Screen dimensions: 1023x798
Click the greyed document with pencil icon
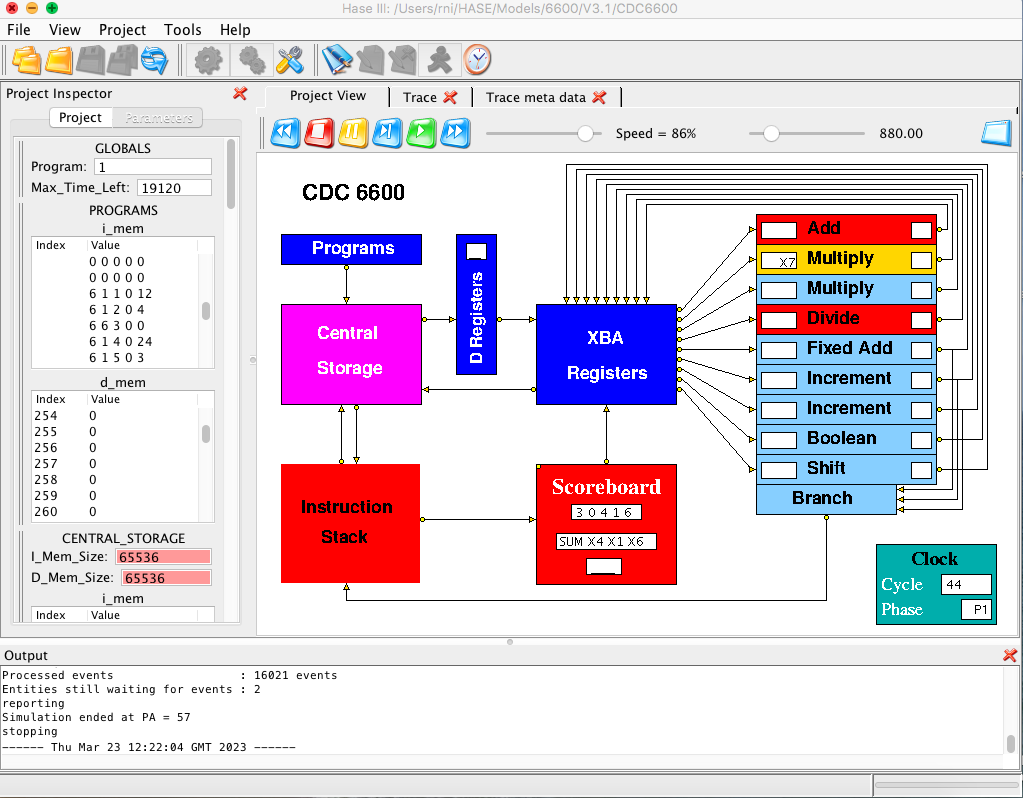[x=370, y=60]
